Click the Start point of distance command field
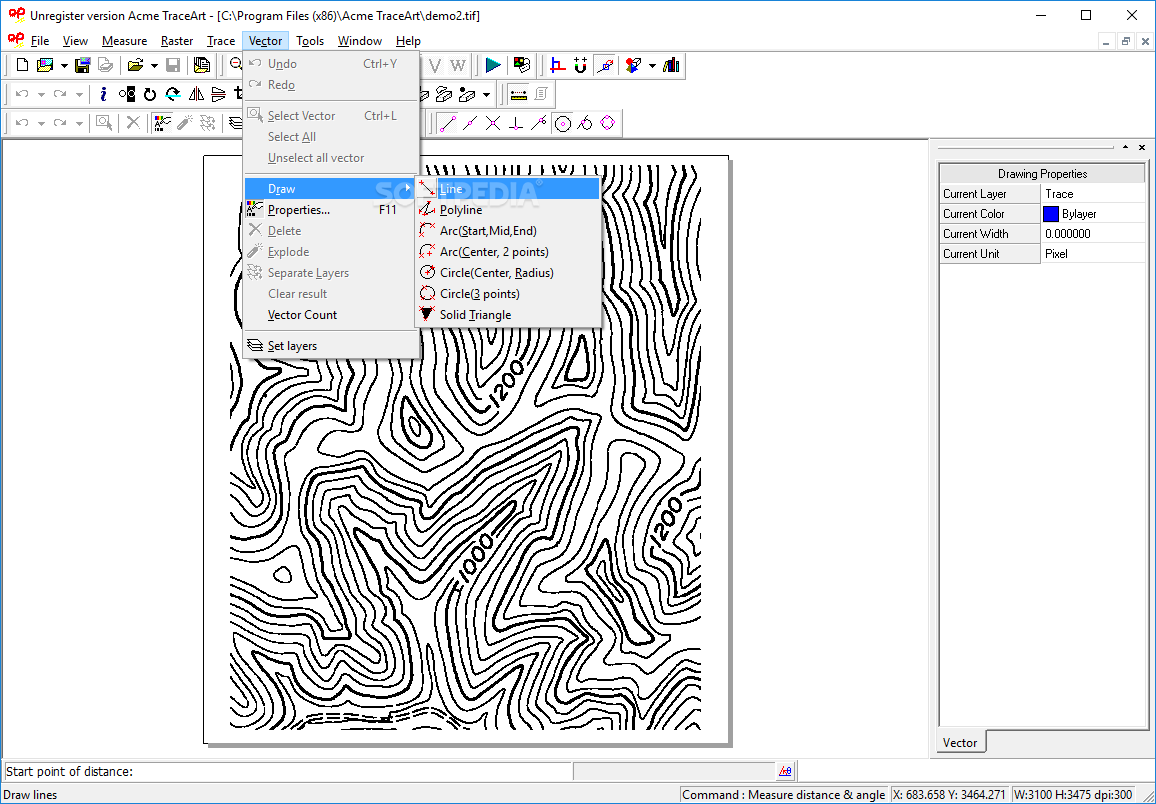Screen dimensions: 1156x804 (288, 772)
